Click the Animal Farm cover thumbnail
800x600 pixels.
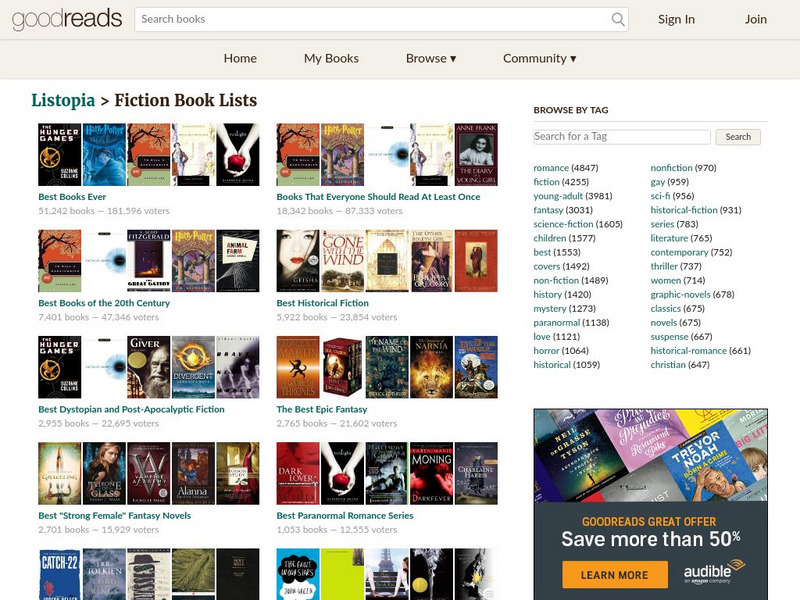(x=238, y=261)
